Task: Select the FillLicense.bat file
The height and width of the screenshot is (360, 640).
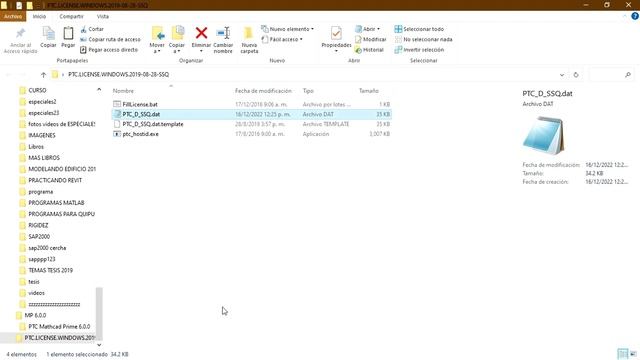Action: coord(251,104)
